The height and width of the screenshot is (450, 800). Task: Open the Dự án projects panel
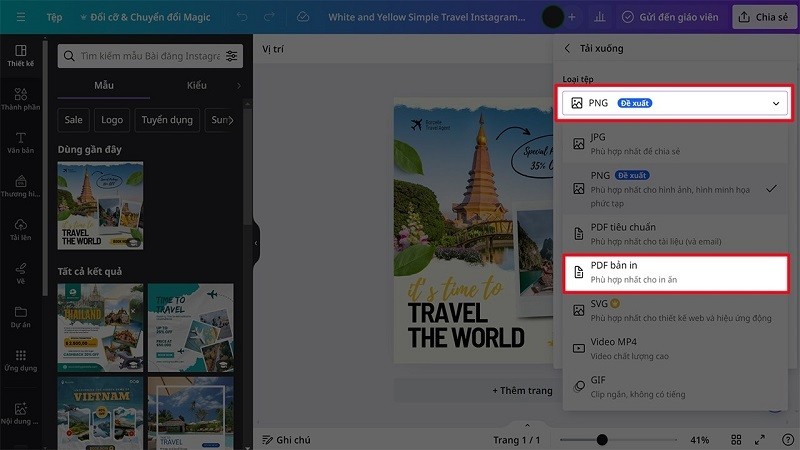21,317
